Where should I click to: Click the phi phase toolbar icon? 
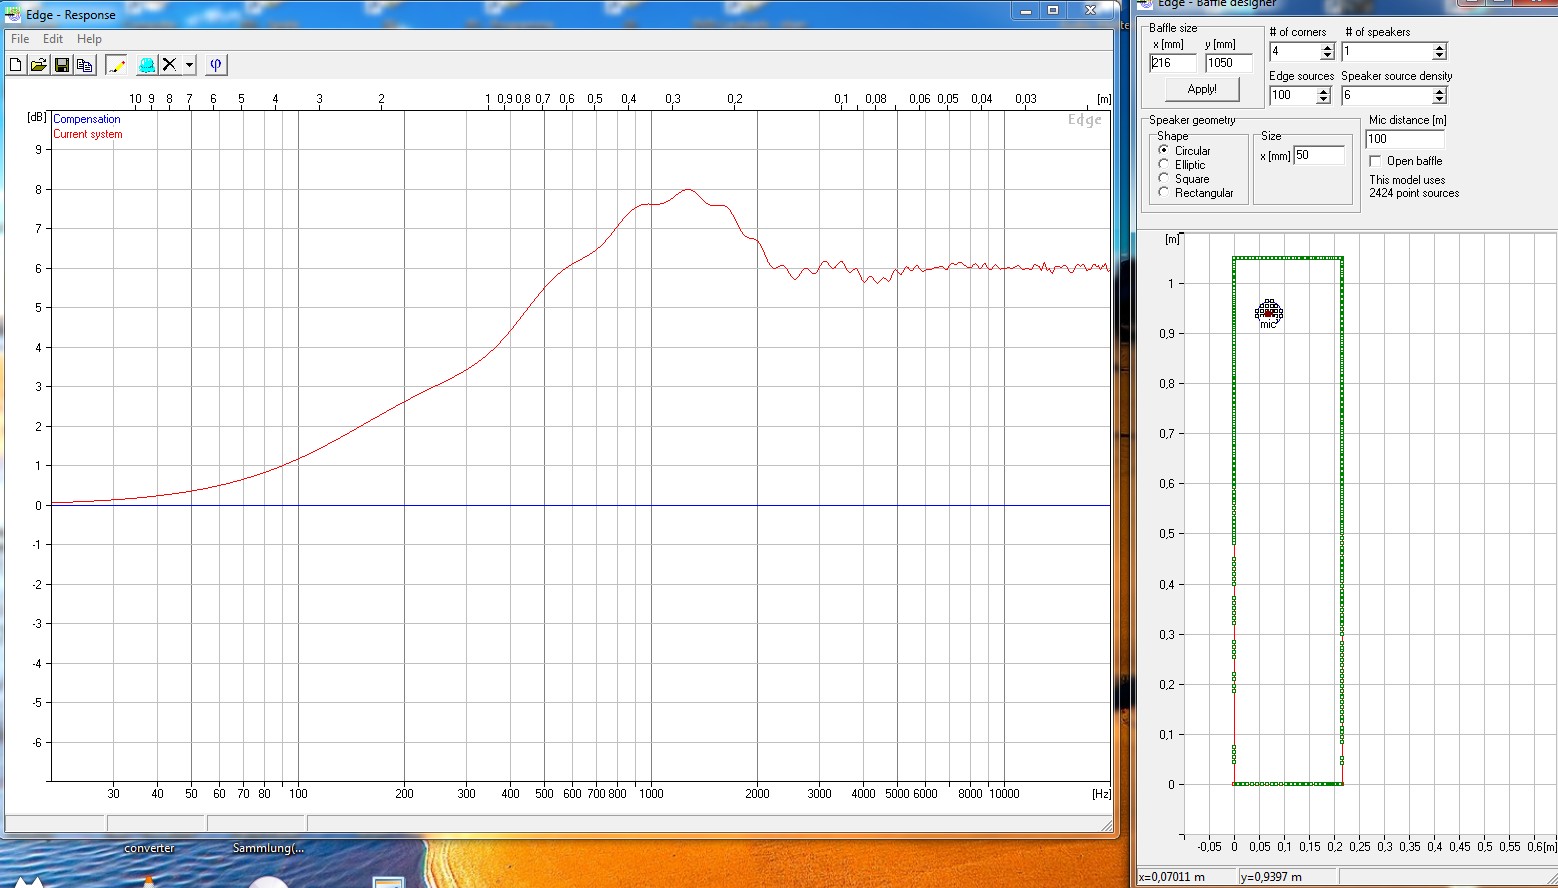[x=215, y=65]
